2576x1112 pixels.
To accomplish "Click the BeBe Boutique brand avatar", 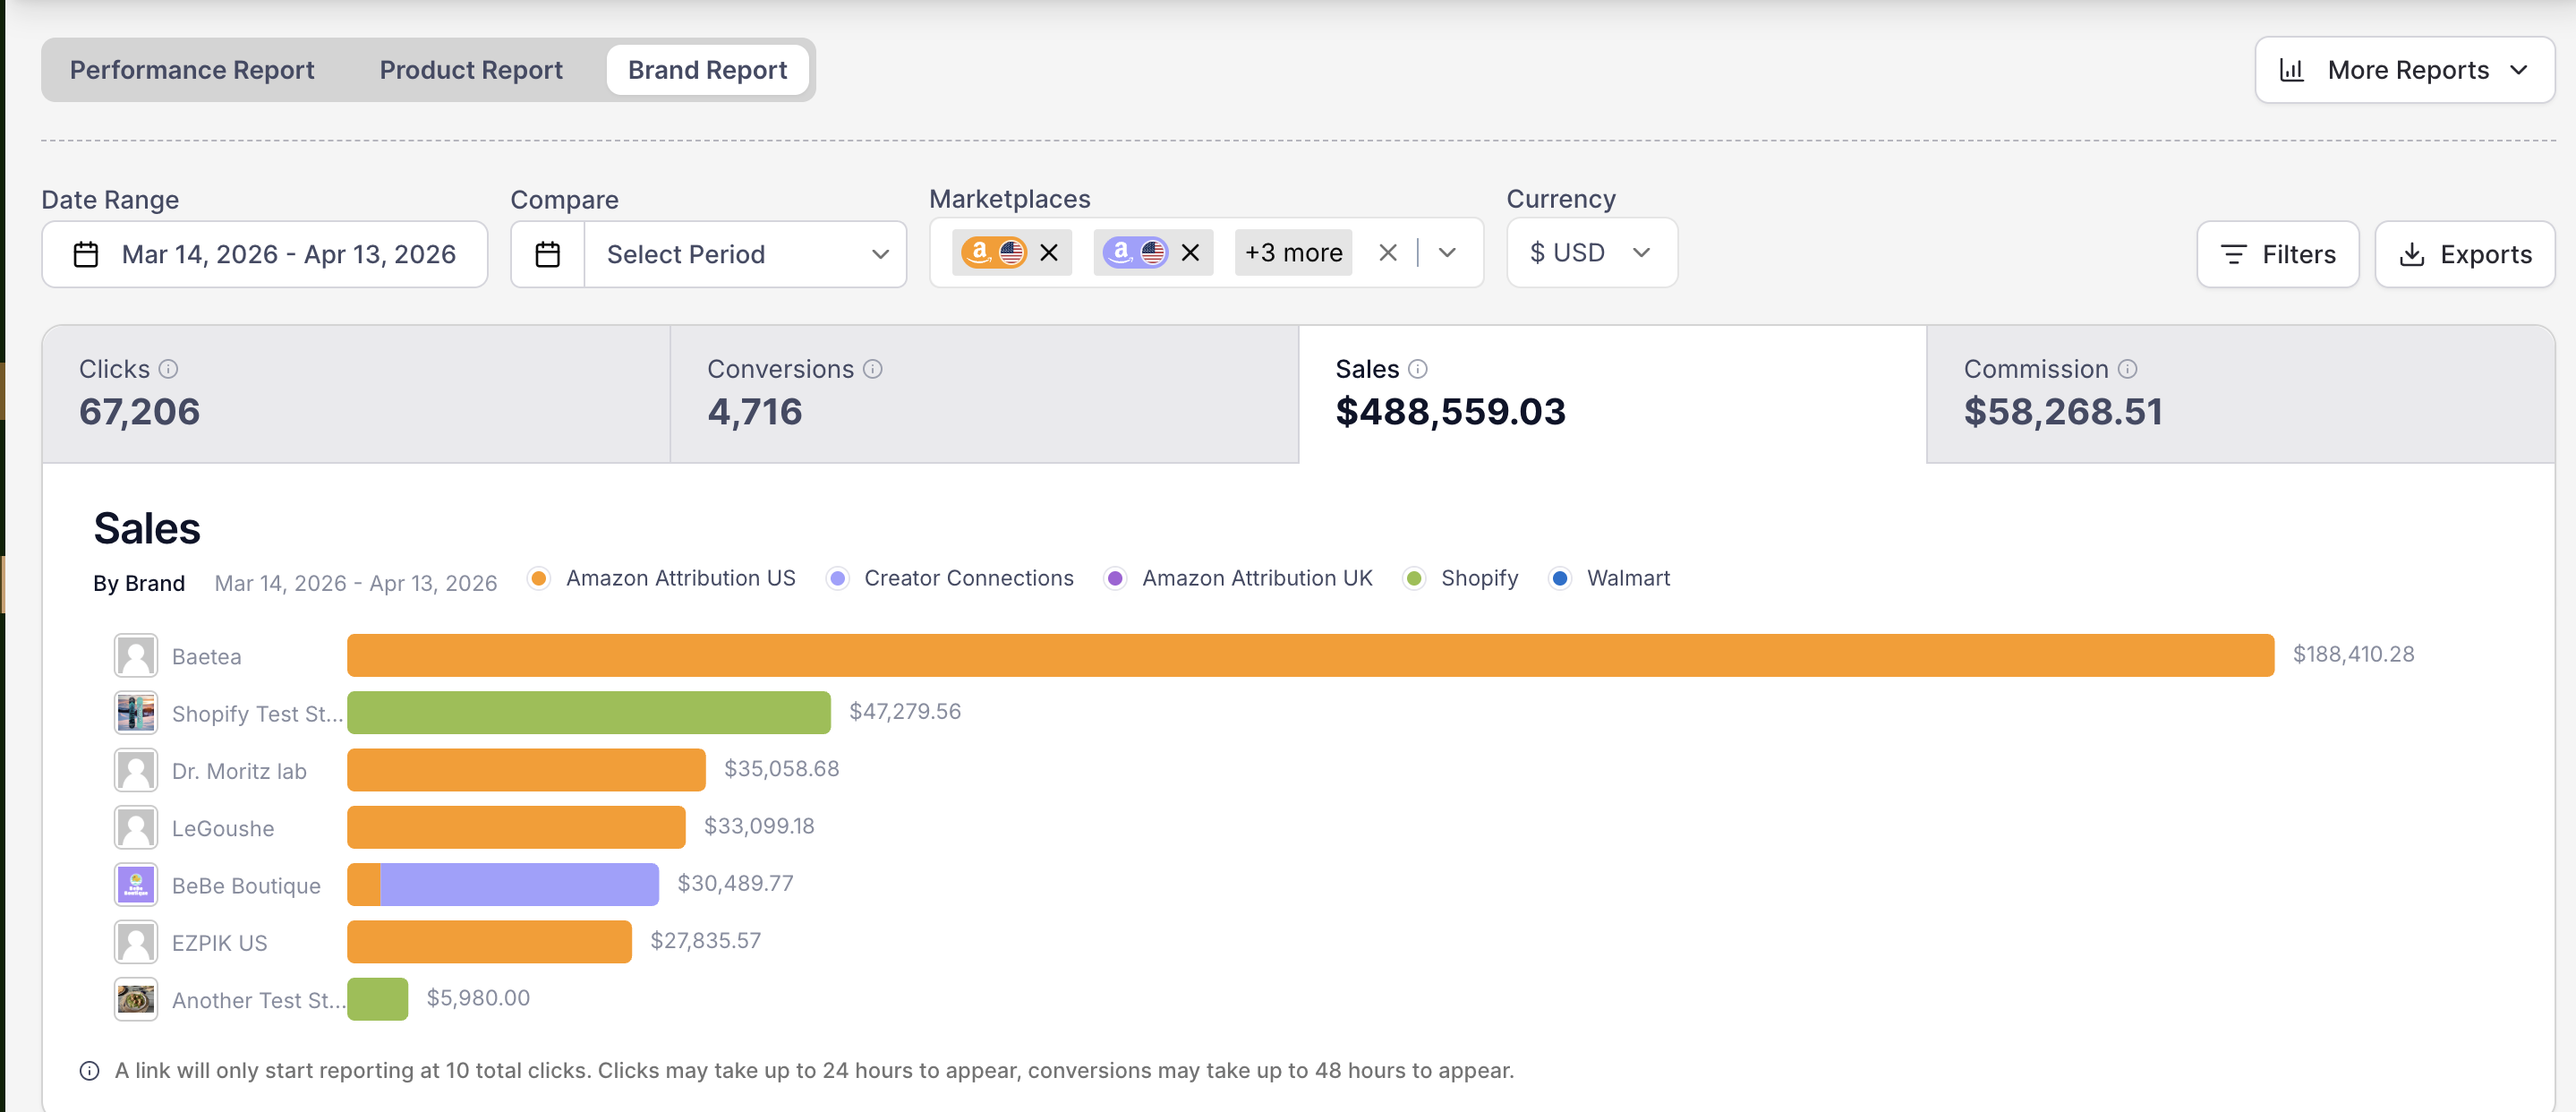I will pos(136,884).
